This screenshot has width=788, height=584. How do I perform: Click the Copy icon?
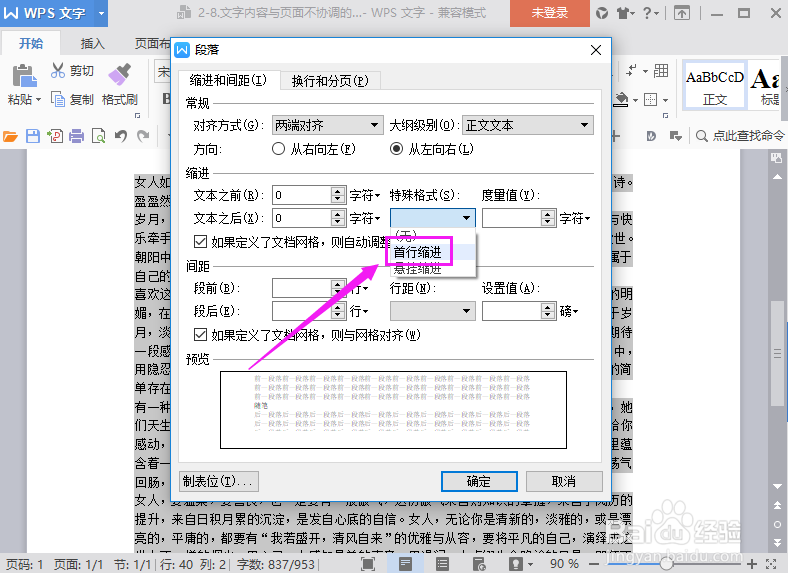58,100
